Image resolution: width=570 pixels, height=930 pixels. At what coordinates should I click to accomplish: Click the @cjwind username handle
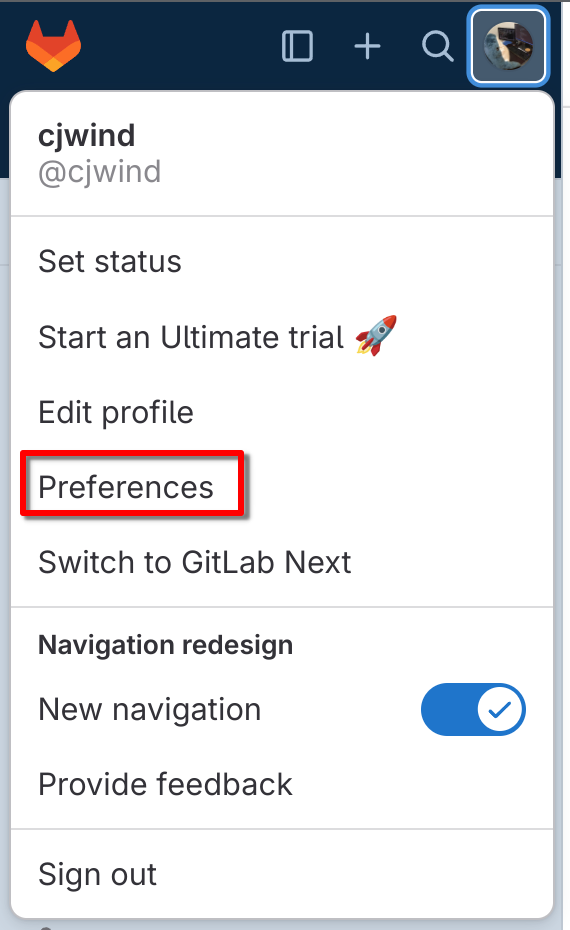coord(100,172)
